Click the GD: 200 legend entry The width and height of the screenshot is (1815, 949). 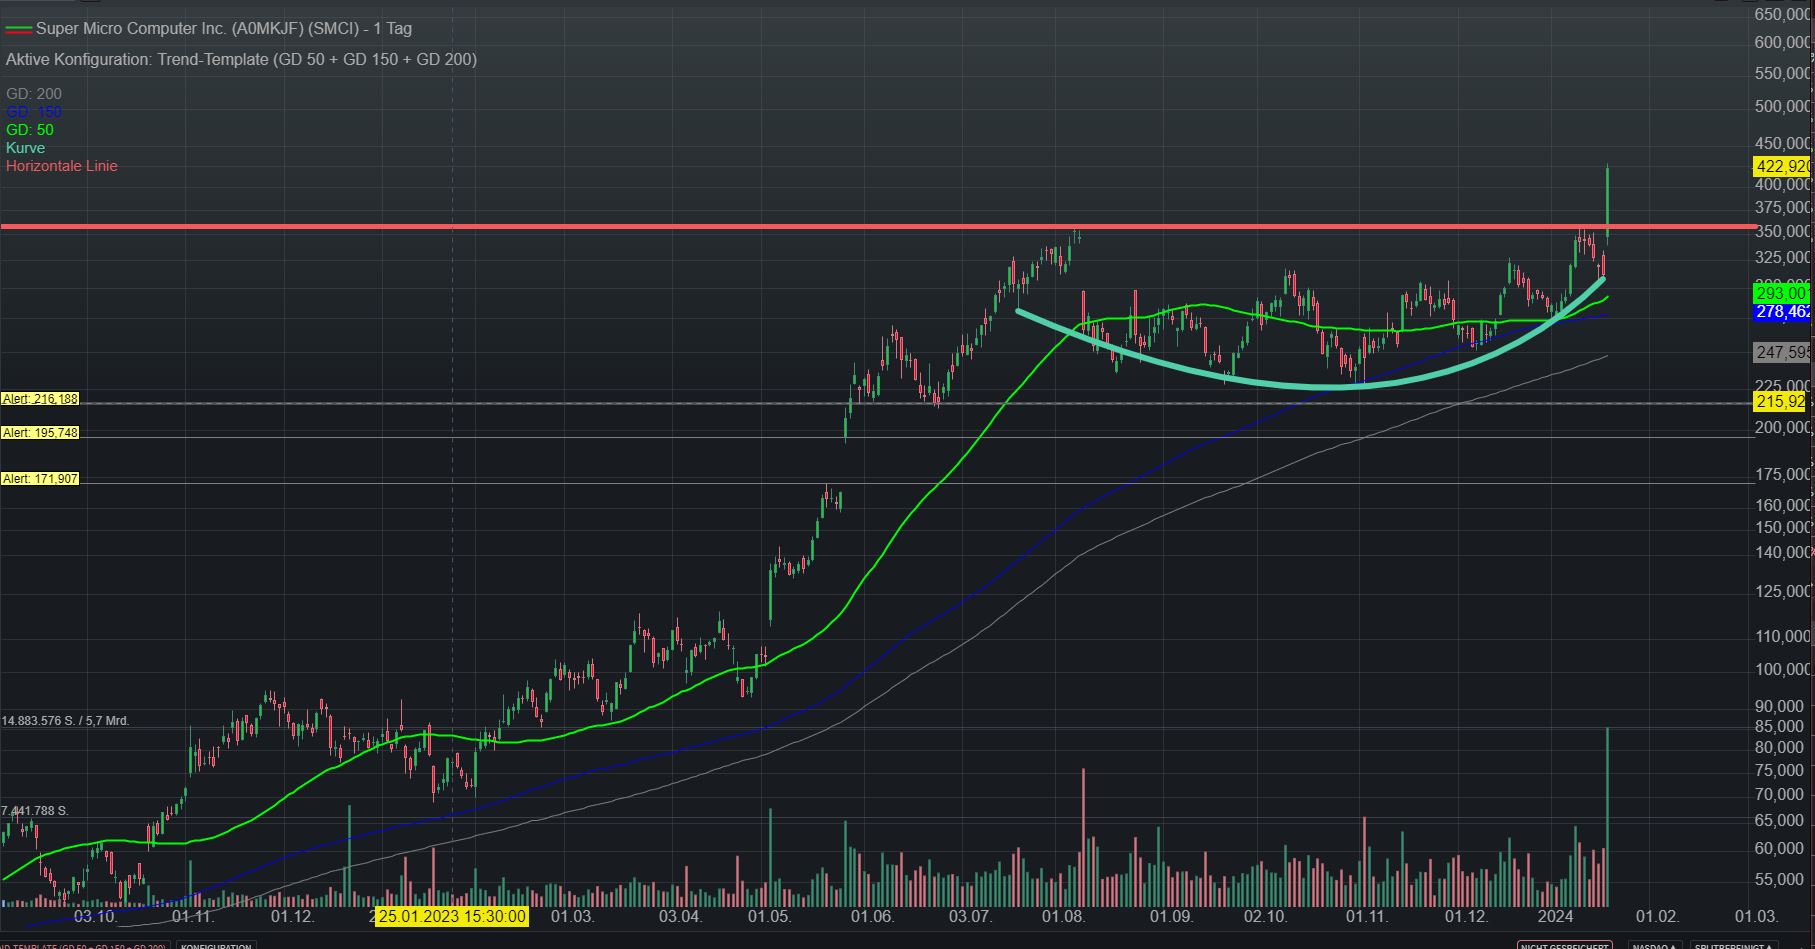click(x=34, y=94)
